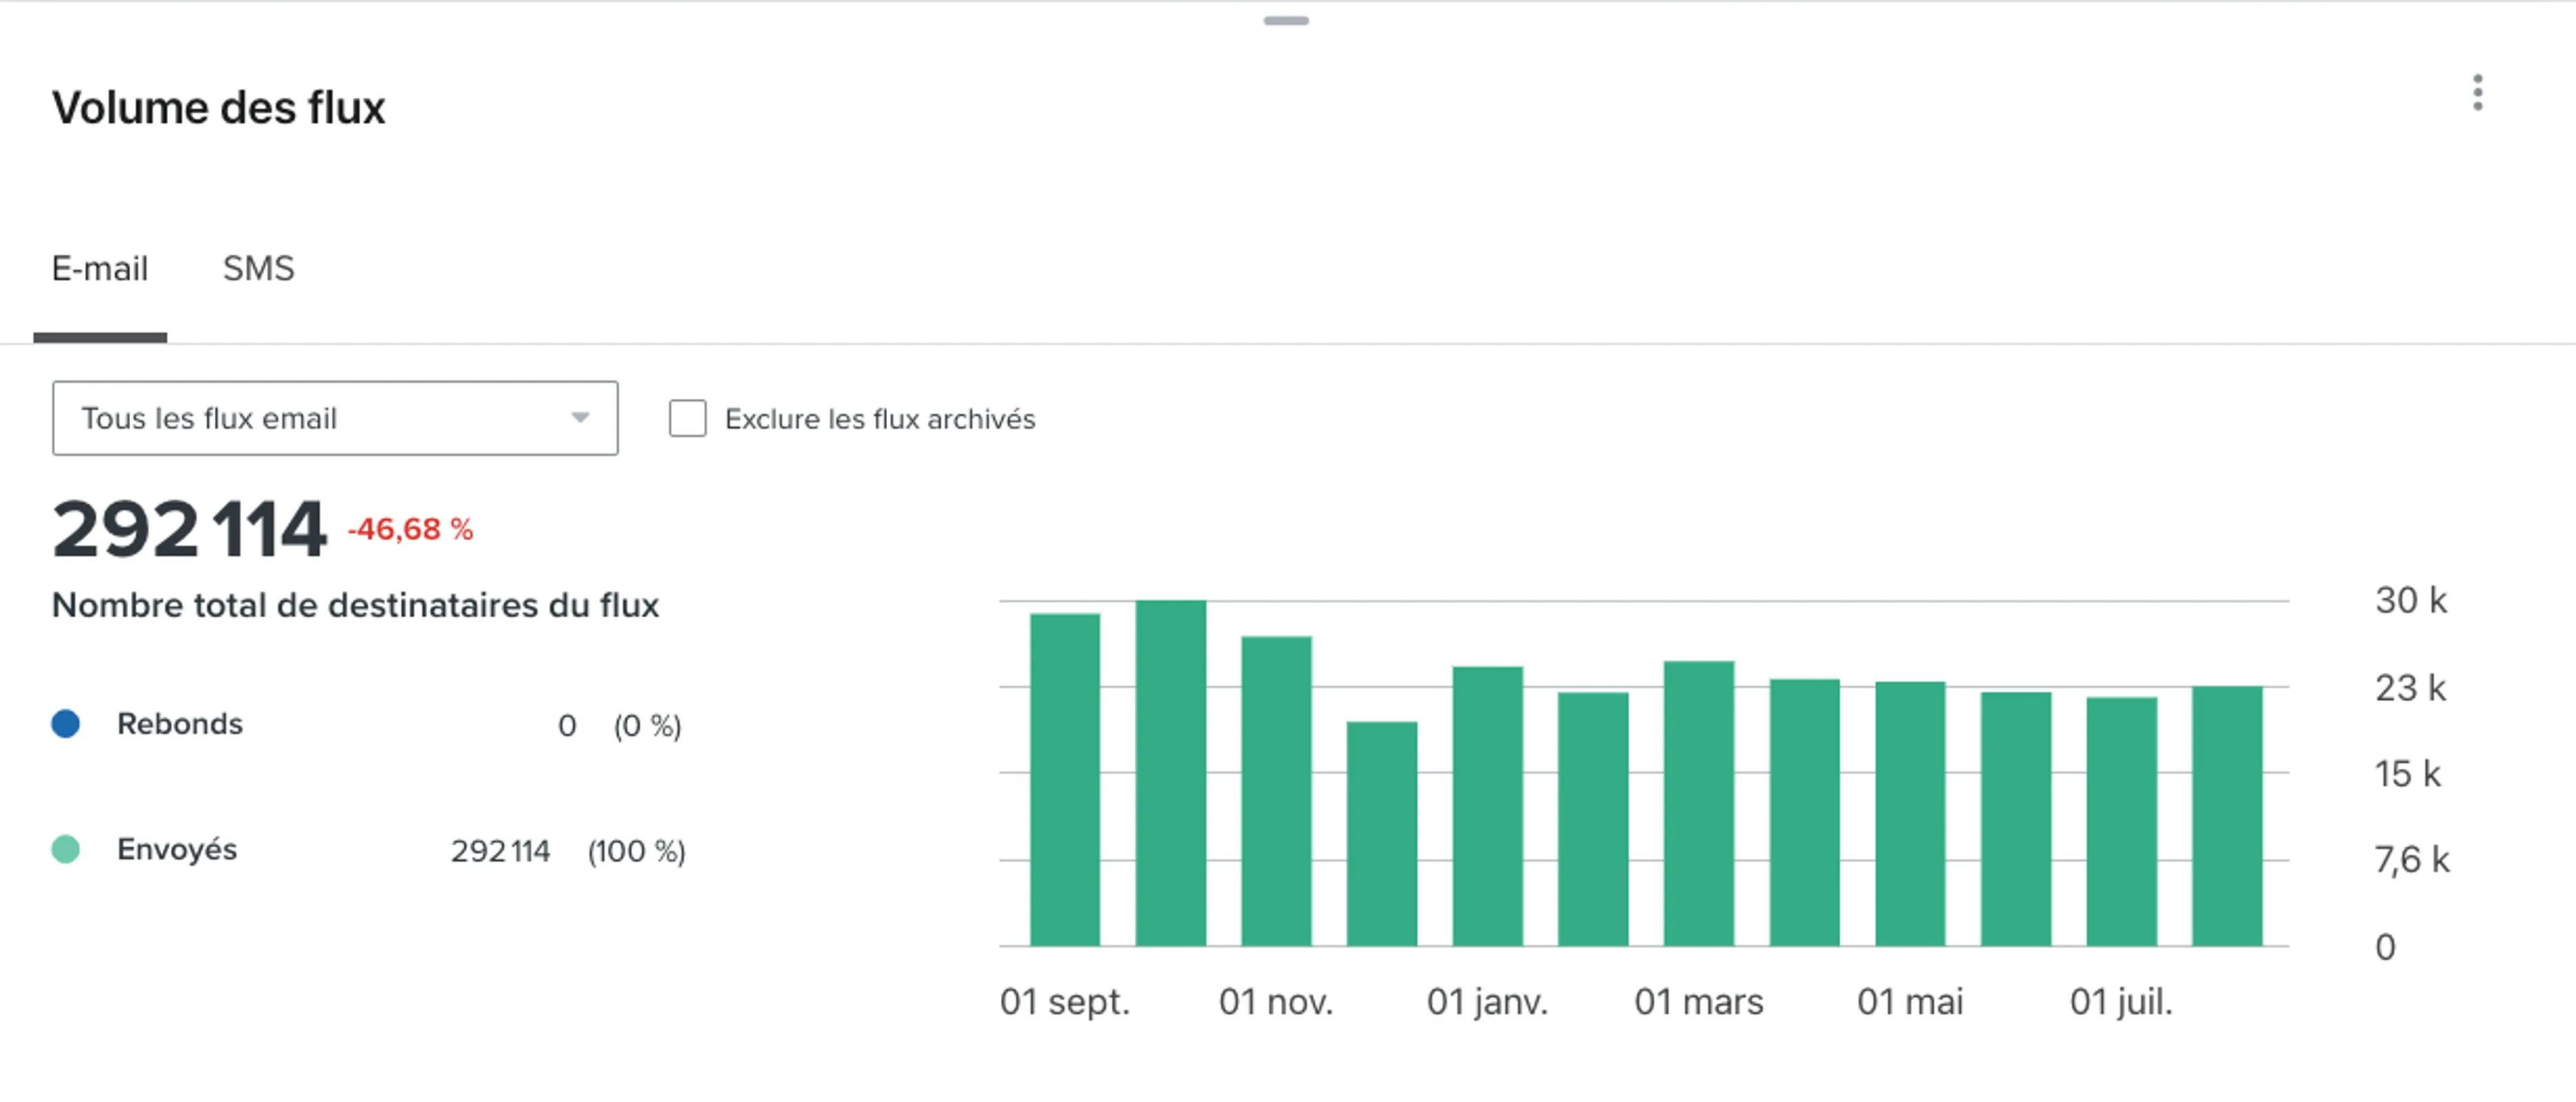This screenshot has height=1102, width=2576.
Task: Check 'Exclure les flux archivés' checkbox
Action: (687, 418)
